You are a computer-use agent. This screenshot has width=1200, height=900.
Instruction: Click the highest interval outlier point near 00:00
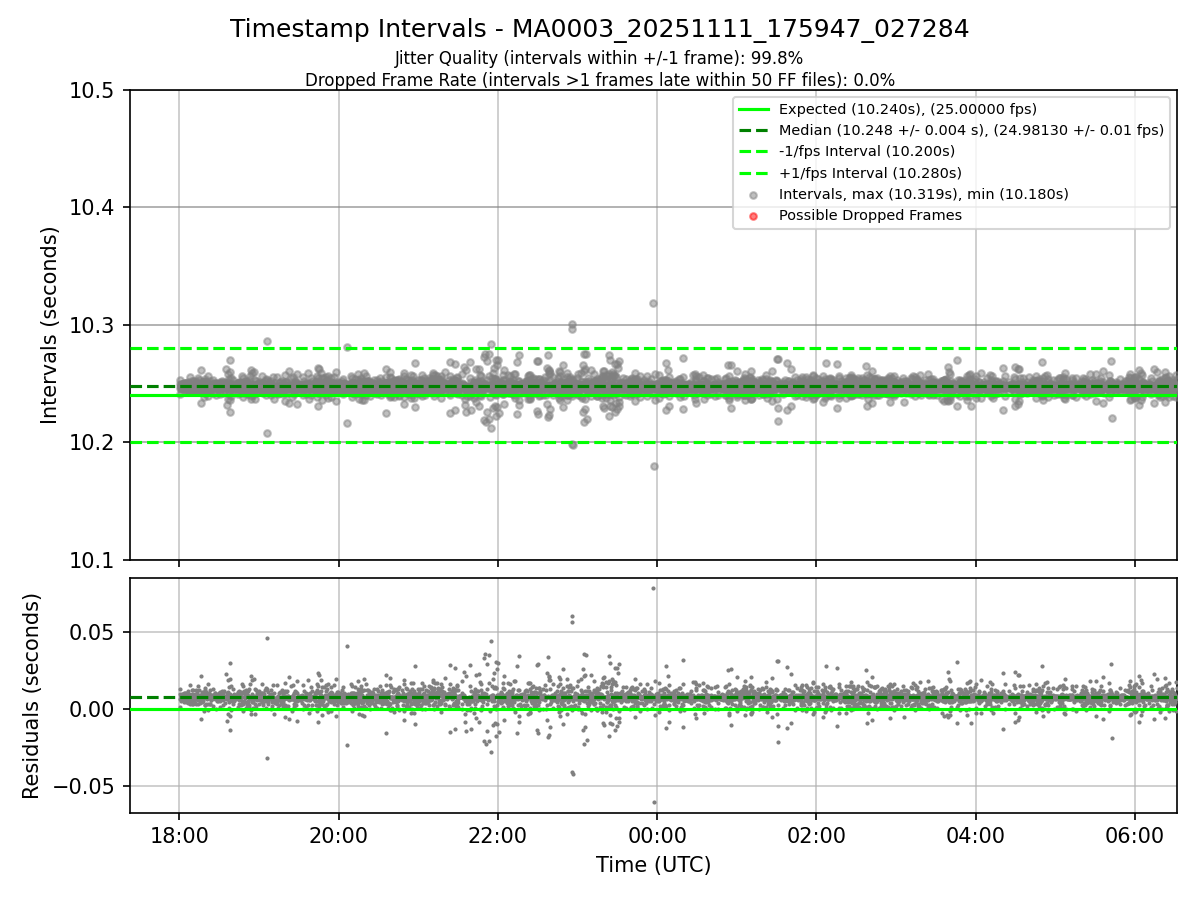click(x=653, y=303)
